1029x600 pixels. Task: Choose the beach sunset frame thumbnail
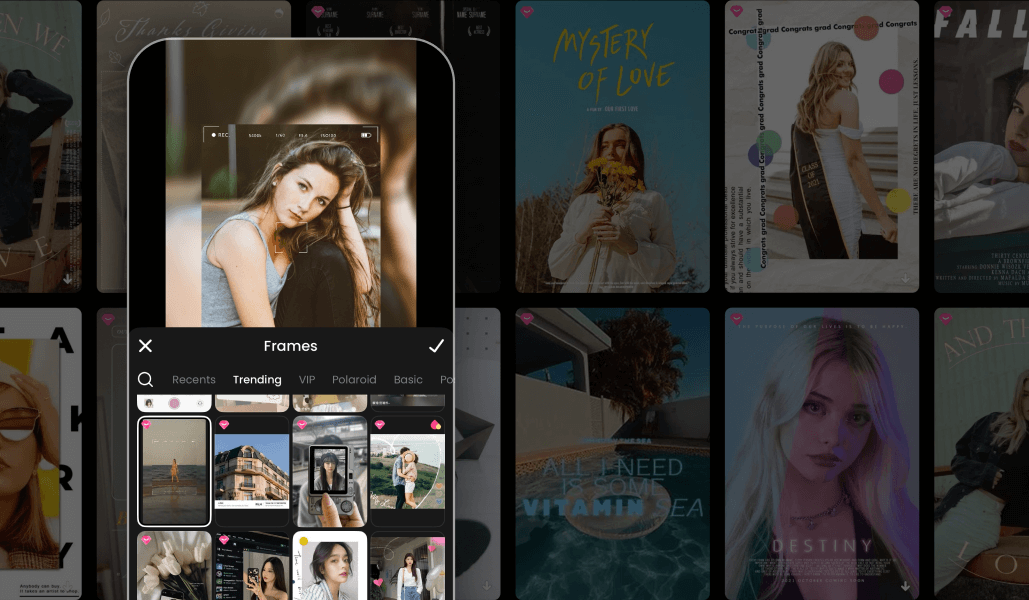(x=174, y=472)
